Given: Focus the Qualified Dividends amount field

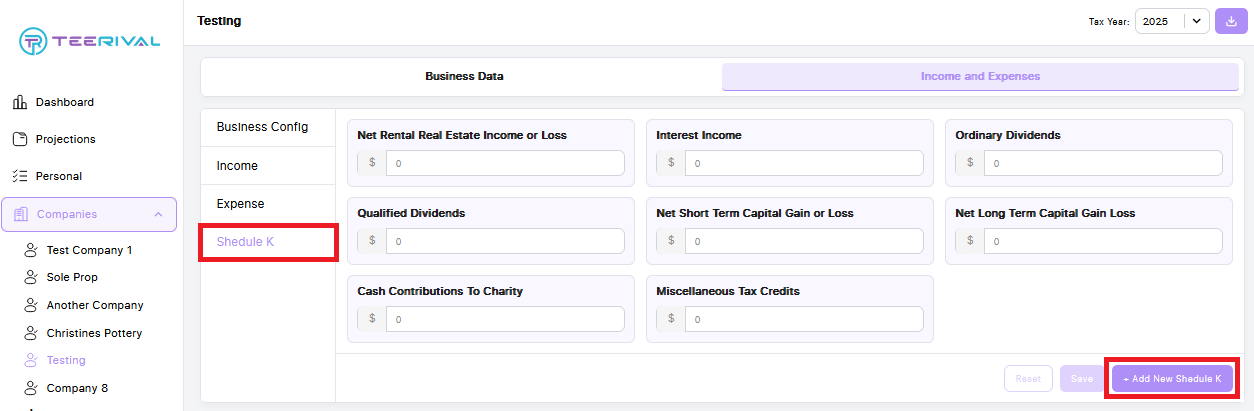Looking at the screenshot, I should [x=505, y=241].
